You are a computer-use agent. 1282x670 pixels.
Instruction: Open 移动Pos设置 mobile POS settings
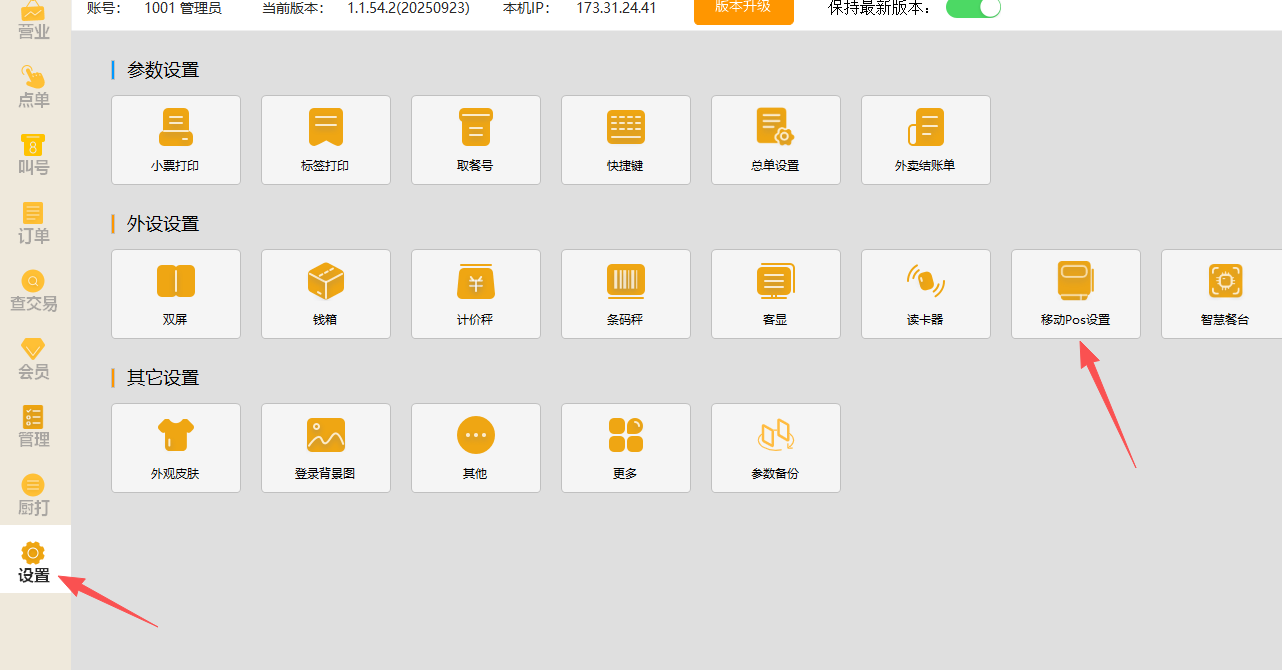point(1076,294)
